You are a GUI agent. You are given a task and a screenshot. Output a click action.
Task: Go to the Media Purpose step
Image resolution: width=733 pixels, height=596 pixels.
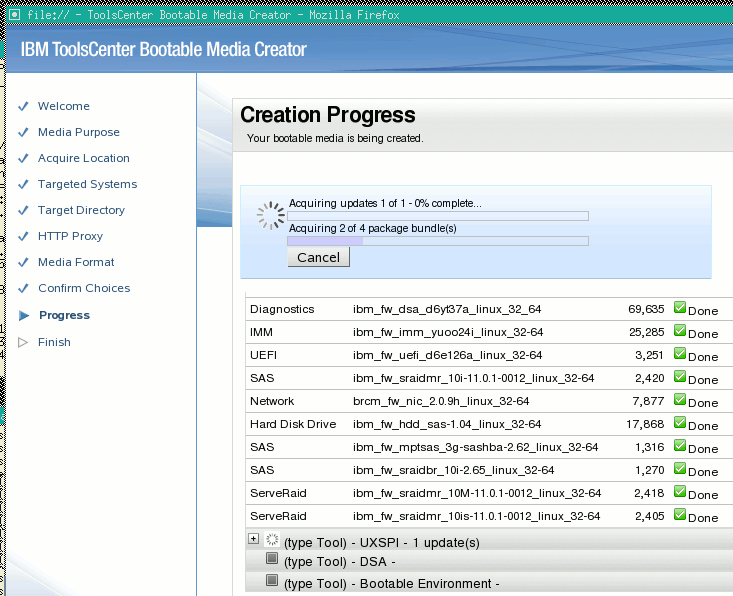point(79,132)
